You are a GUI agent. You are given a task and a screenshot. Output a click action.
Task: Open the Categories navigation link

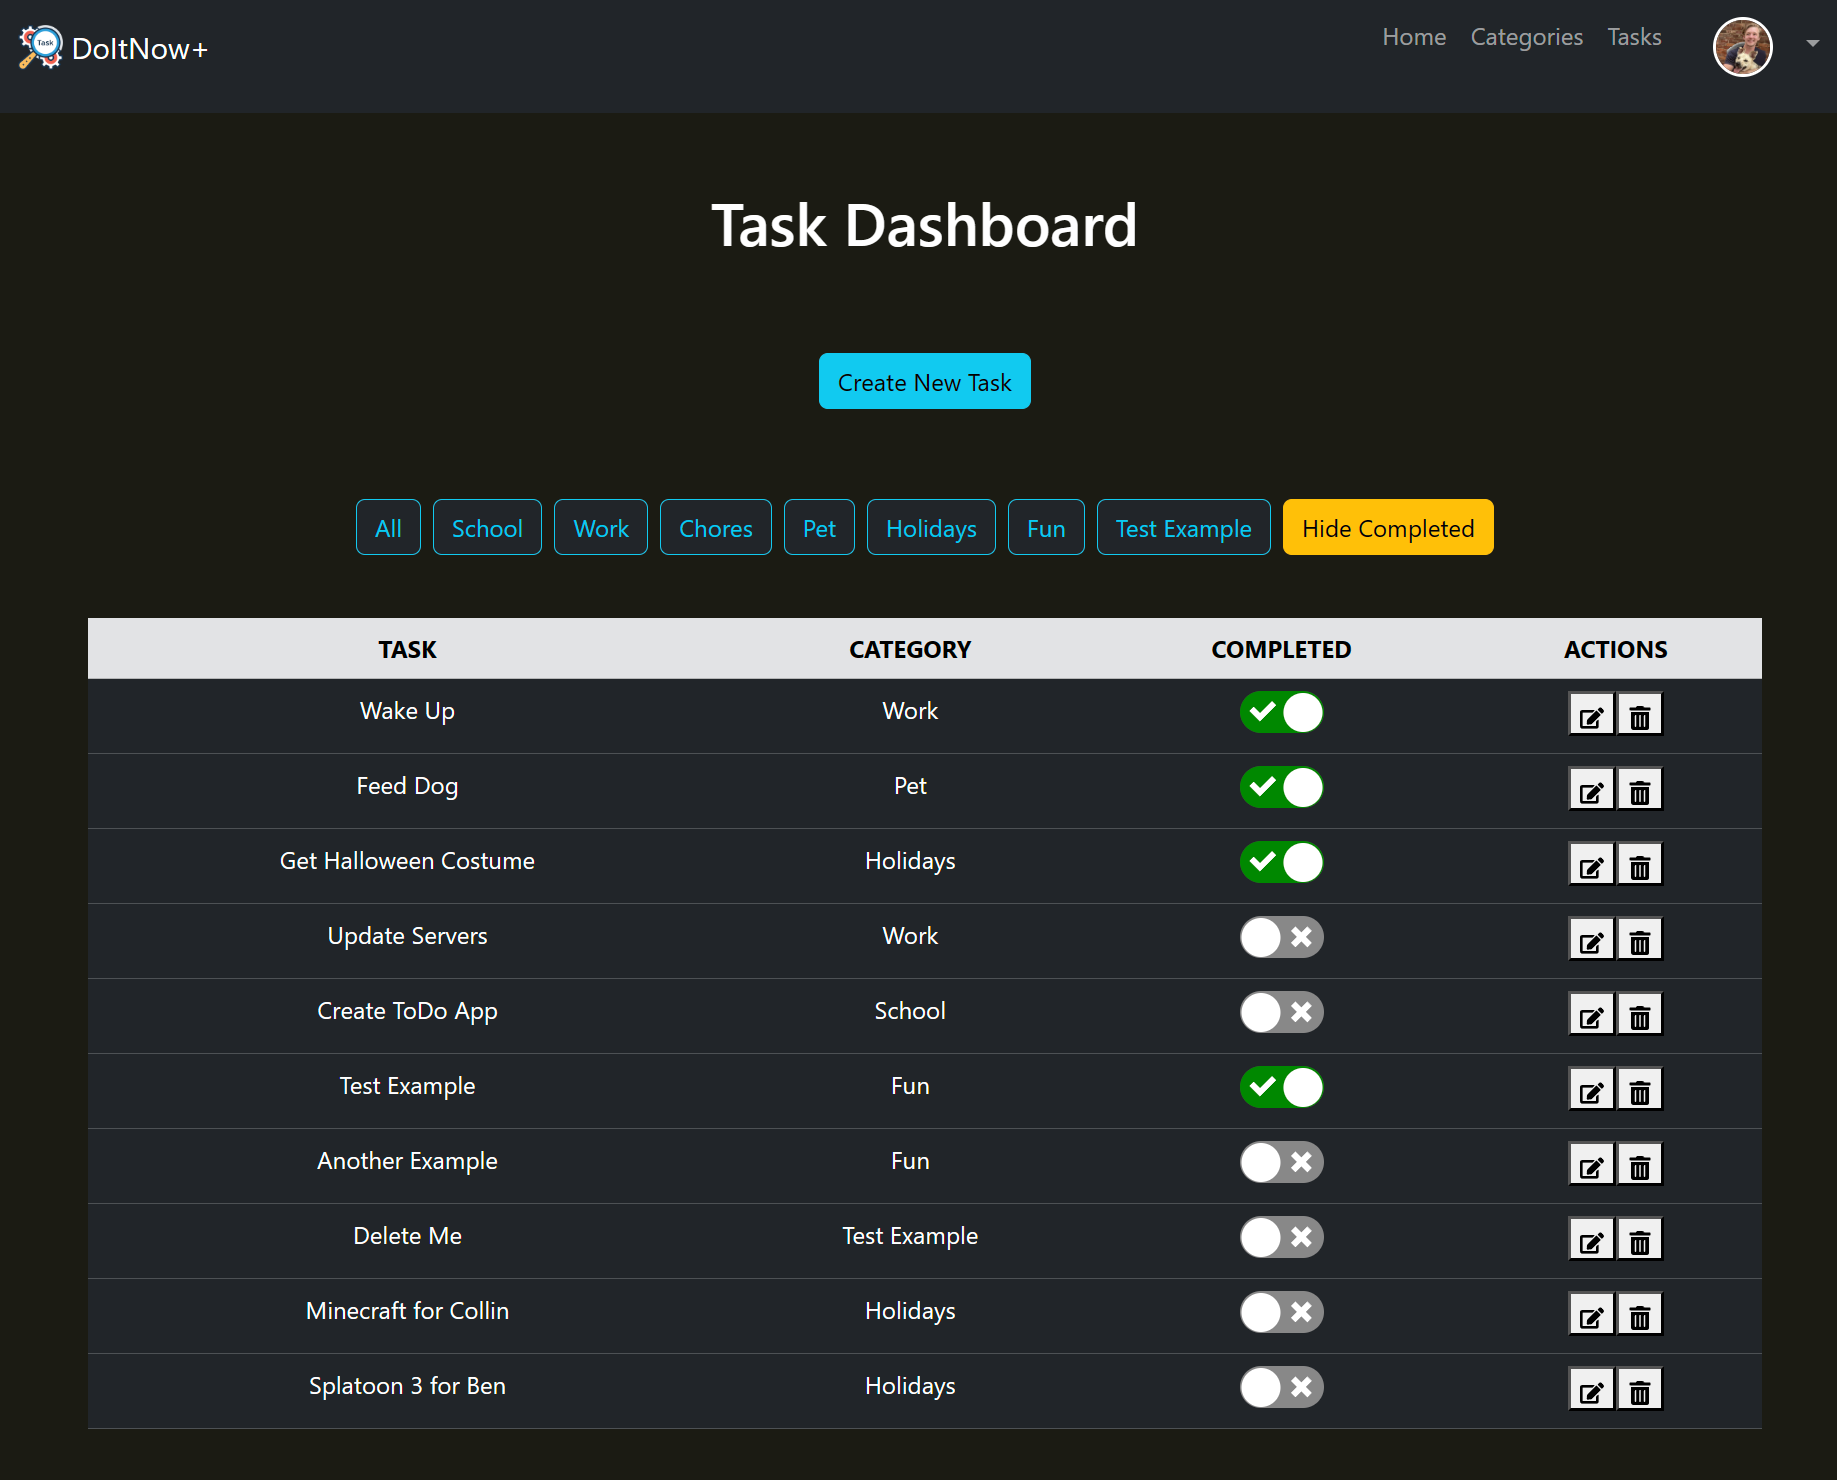tap(1526, 37)
